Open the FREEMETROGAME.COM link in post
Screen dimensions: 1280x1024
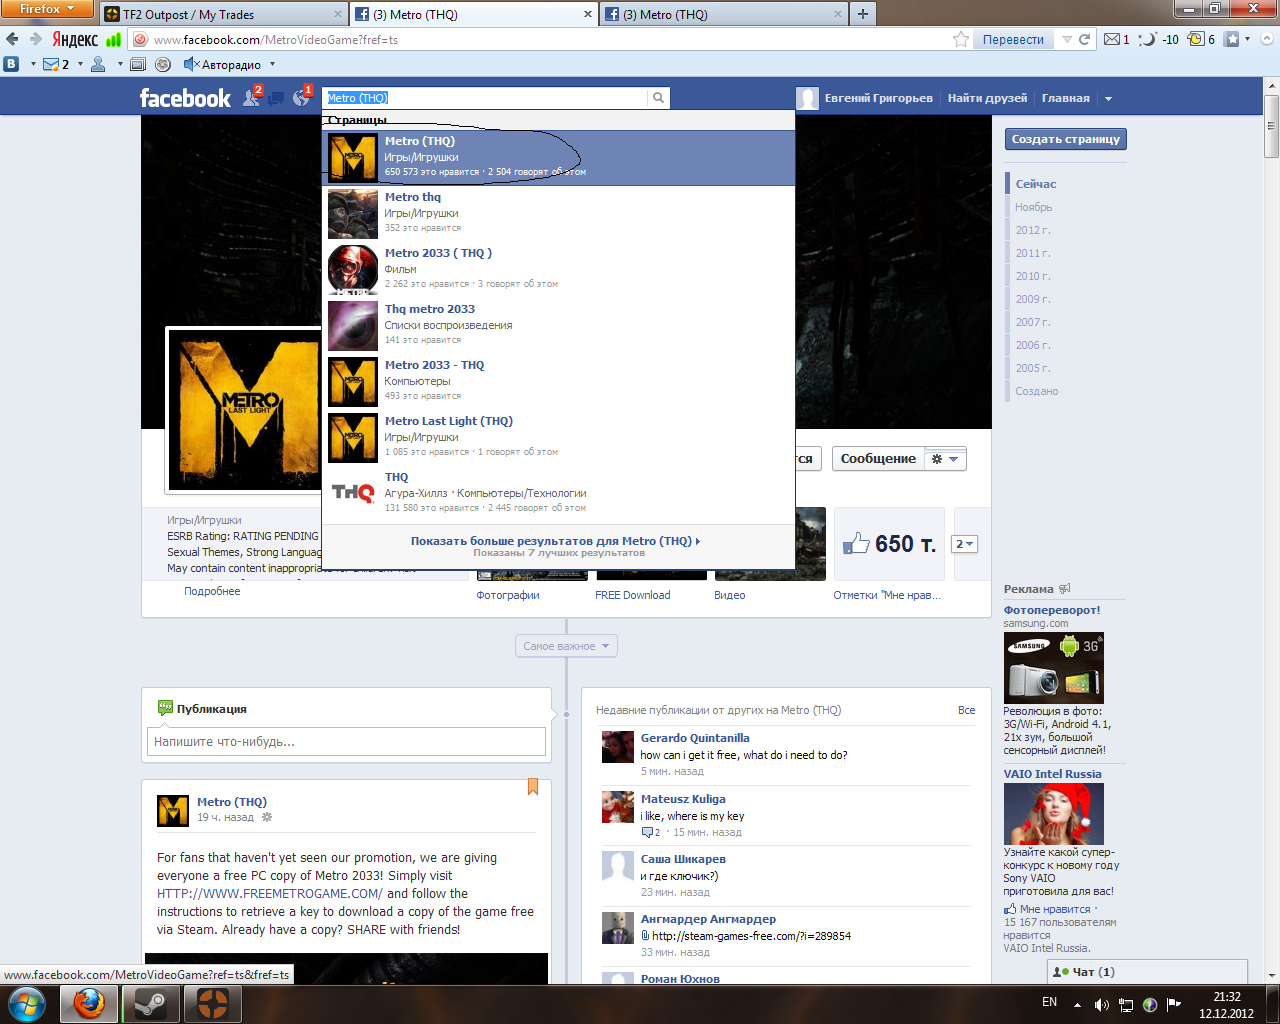click(270, 894)
